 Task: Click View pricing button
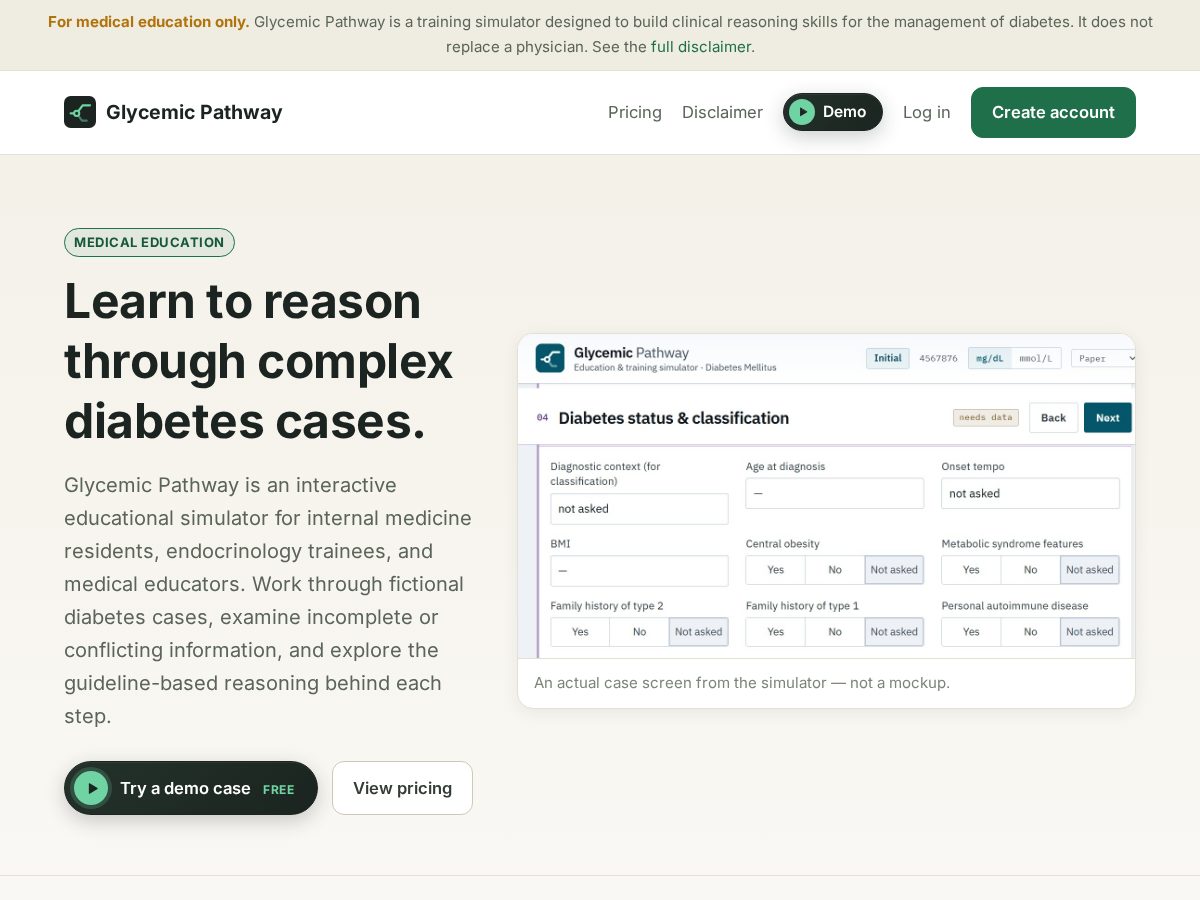(402, 788)
